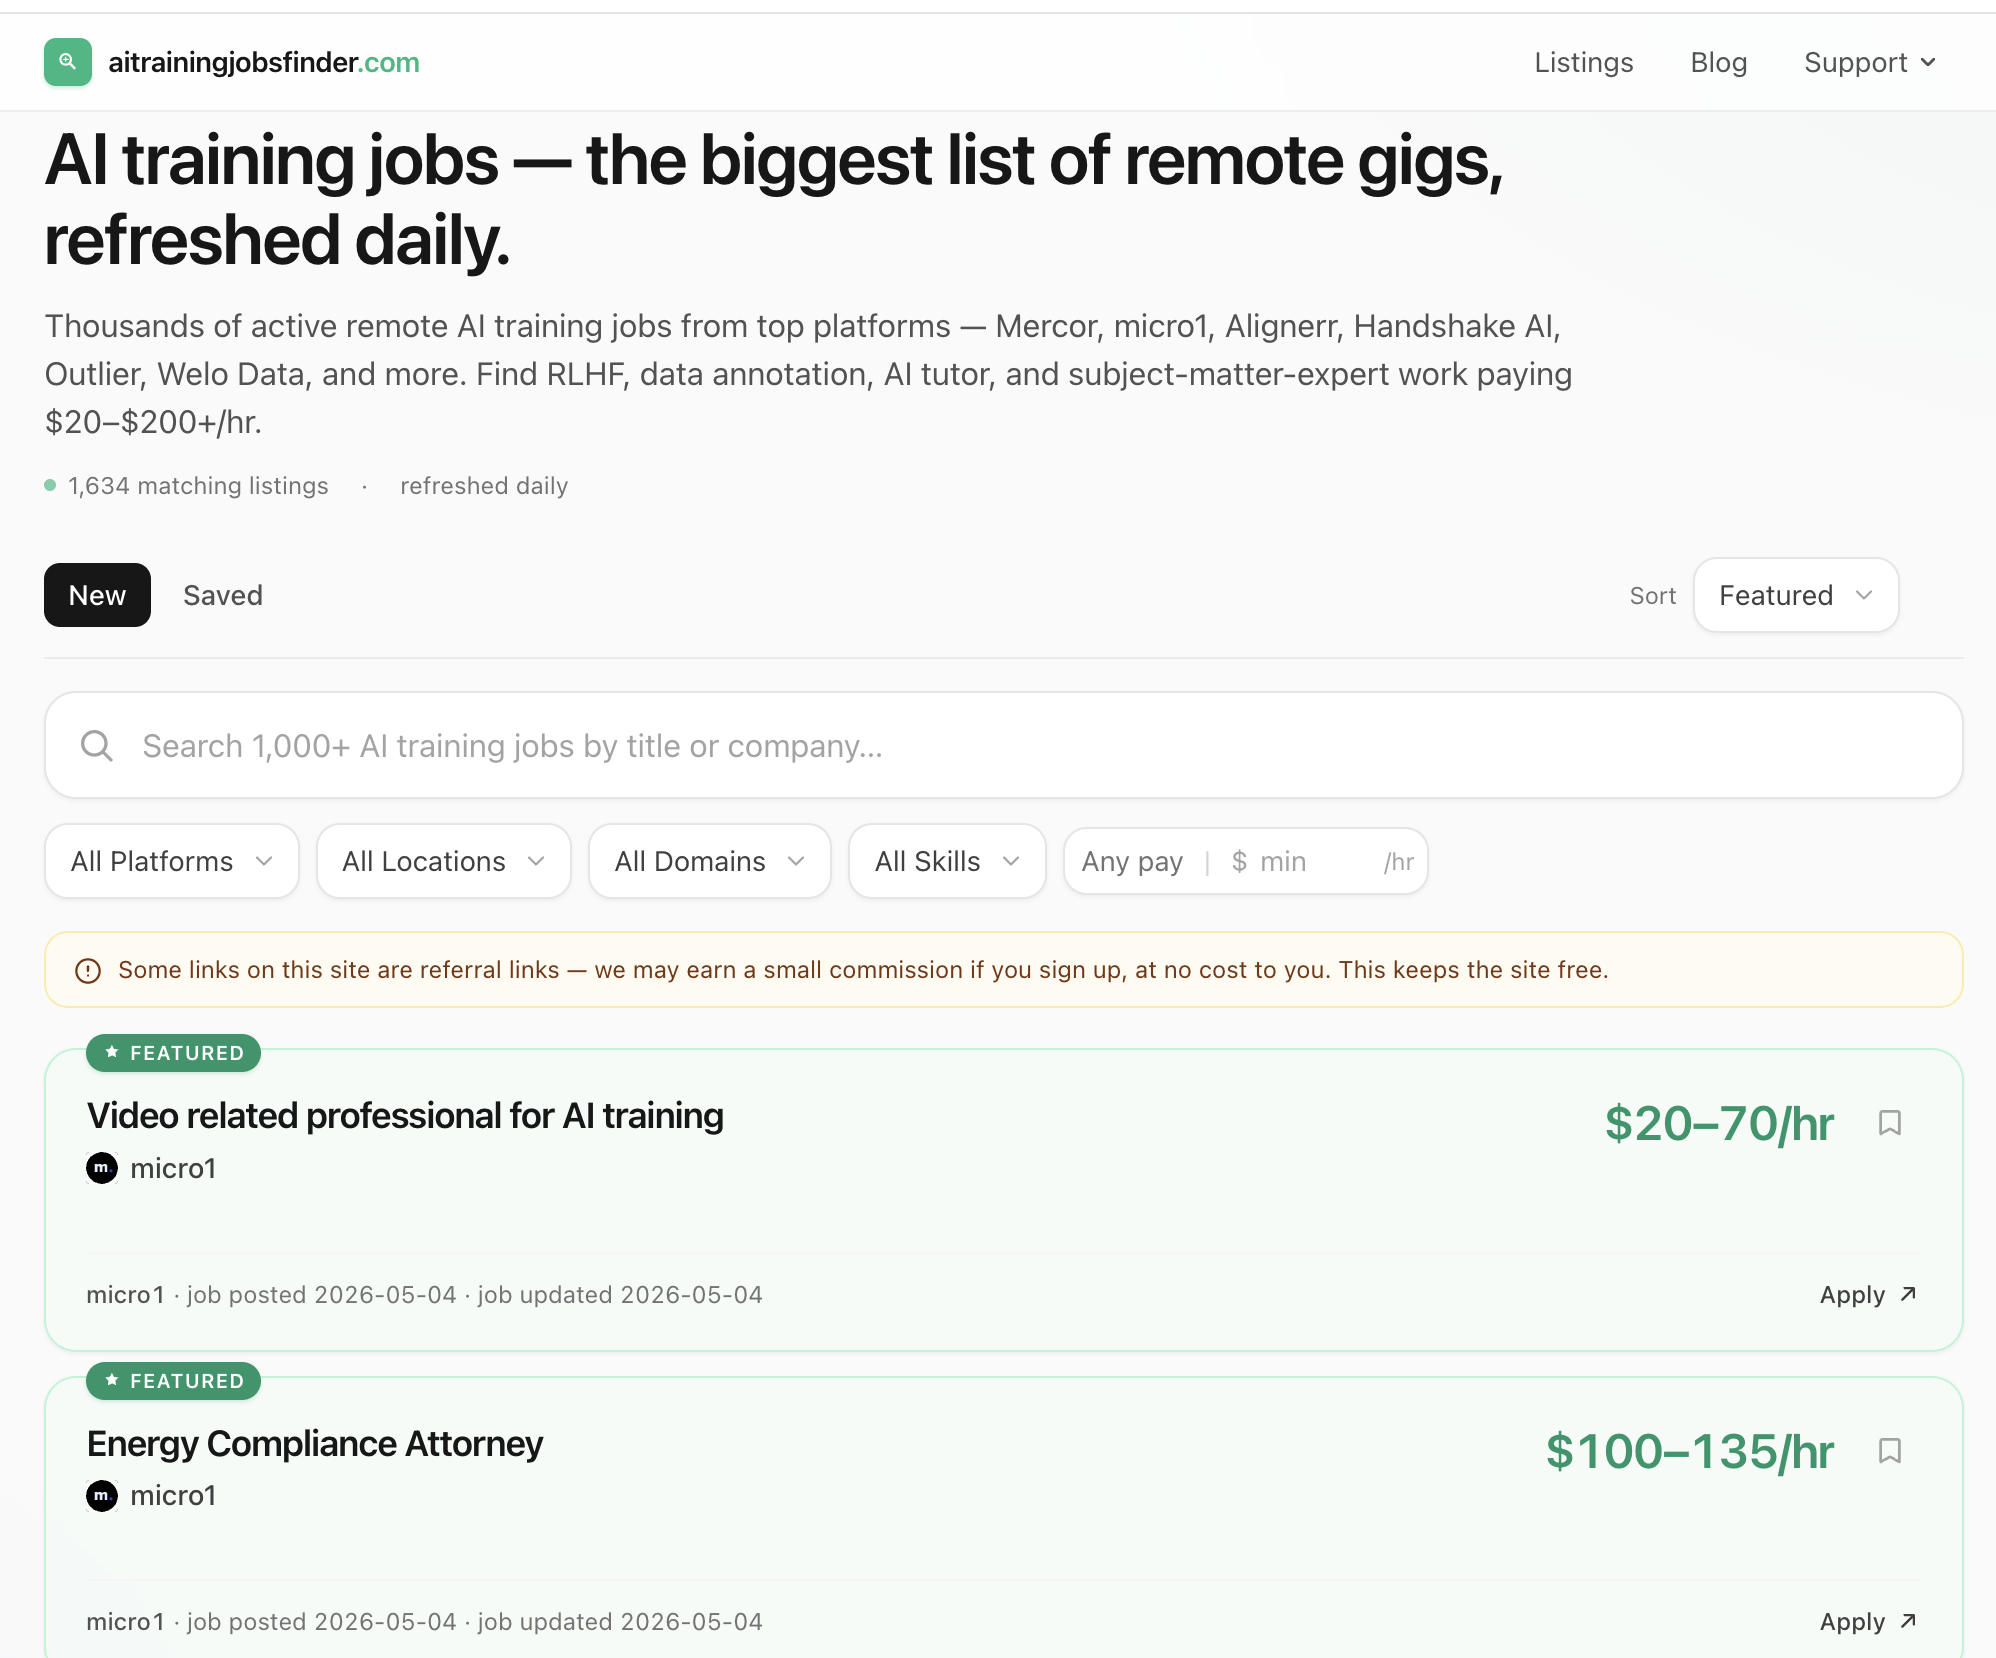Click the aitrainingjobsfinder.com site name
Image resolution: width=1996 pixels, height=1658 pixels.
coord(264,62)
